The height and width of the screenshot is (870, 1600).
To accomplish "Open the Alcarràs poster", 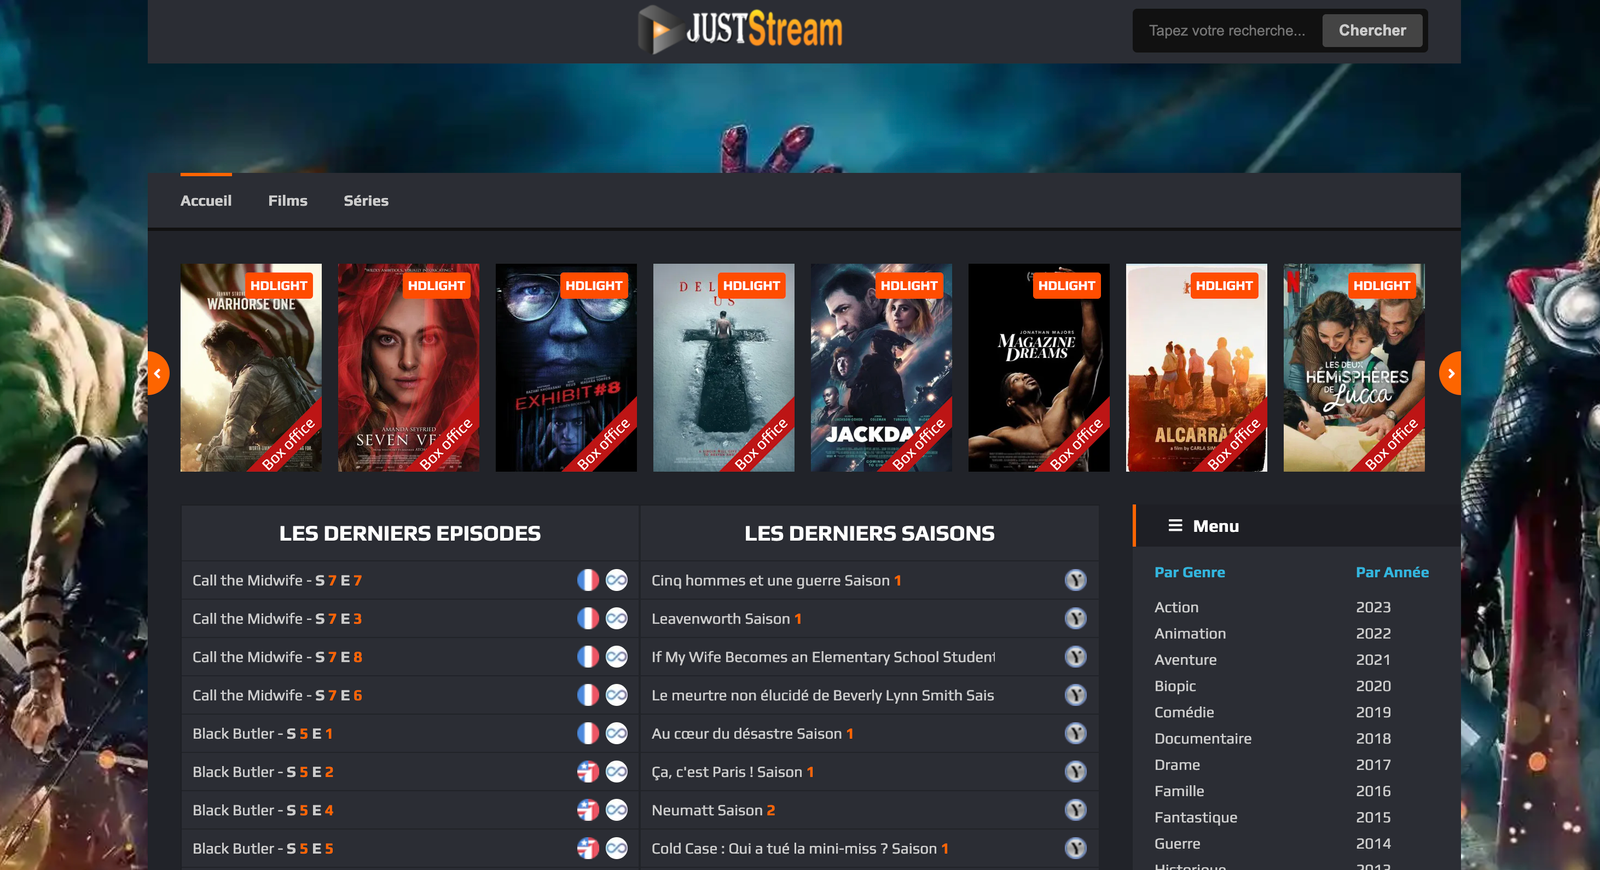I will pos(1196,368).
